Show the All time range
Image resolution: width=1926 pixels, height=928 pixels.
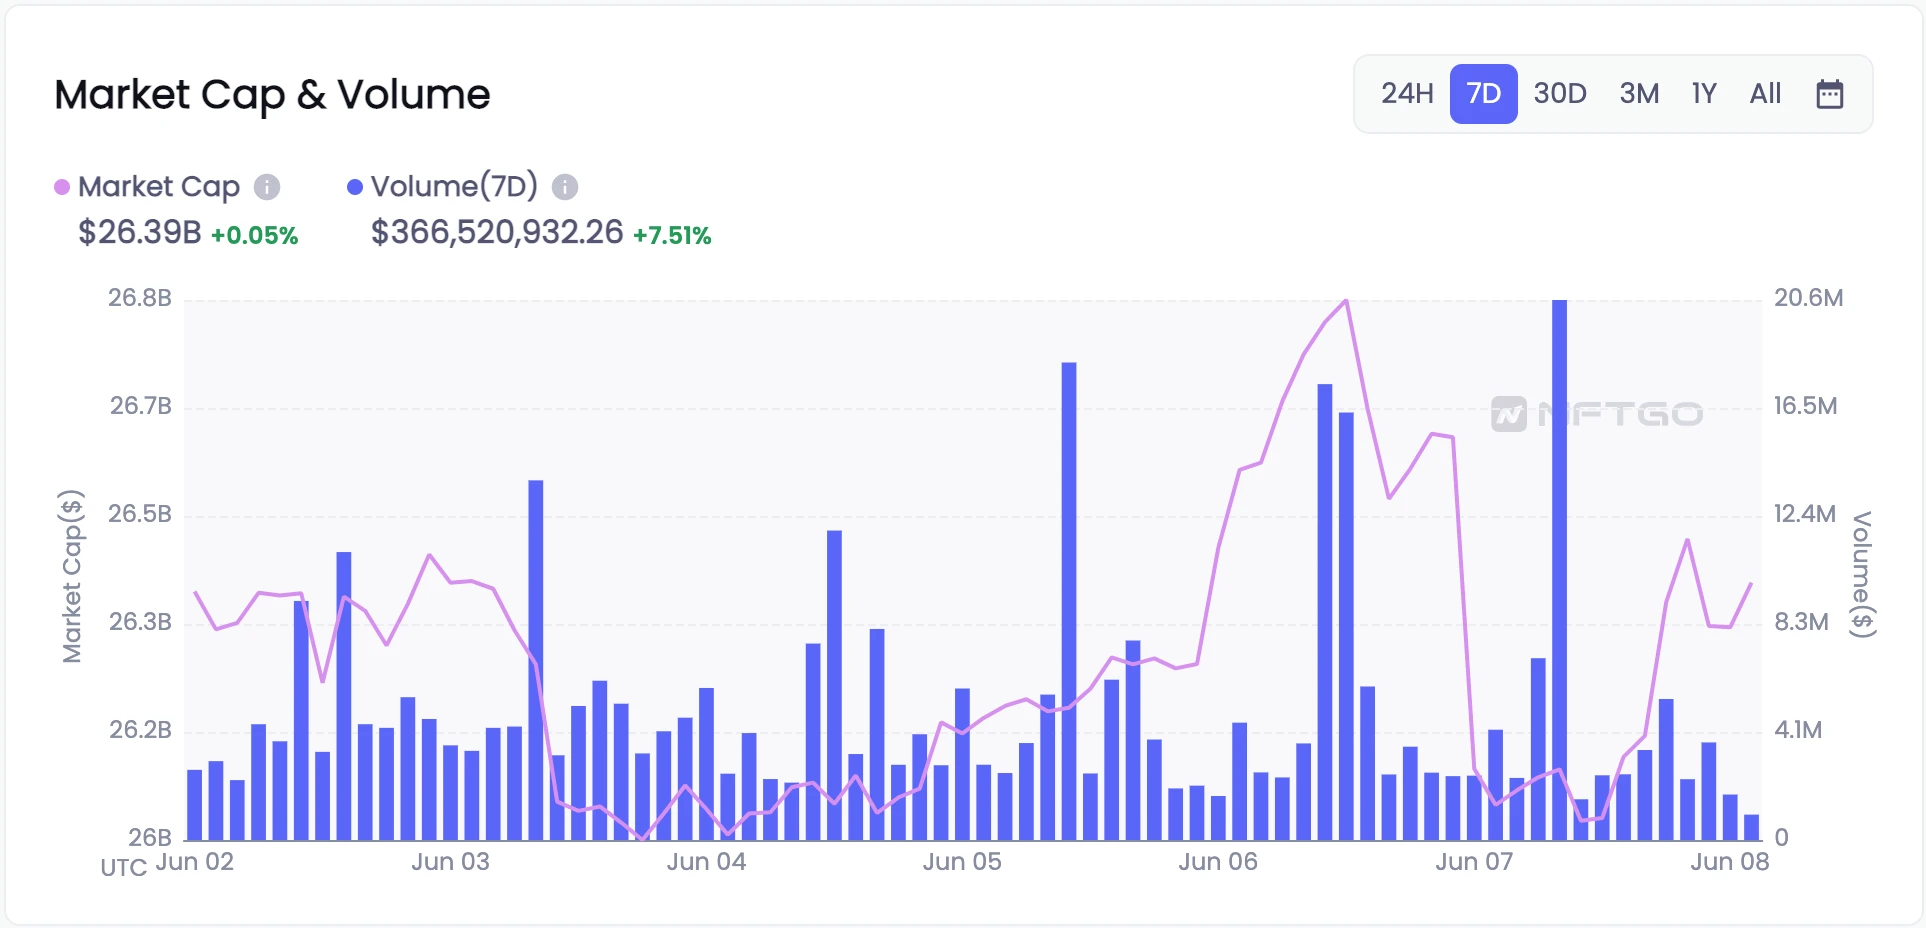1765,94
